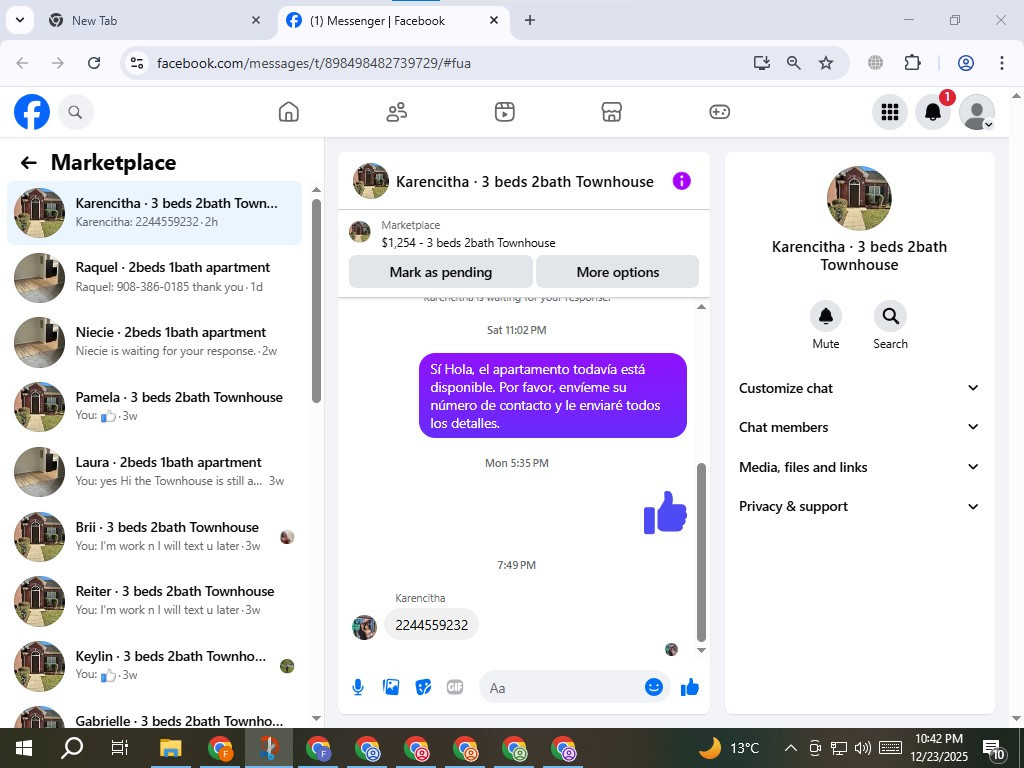Open the Raquel 2beds 1bath apartment conversation
Image resolution: width=1024 pixels, height=768 pixels.
pos(155,278)
